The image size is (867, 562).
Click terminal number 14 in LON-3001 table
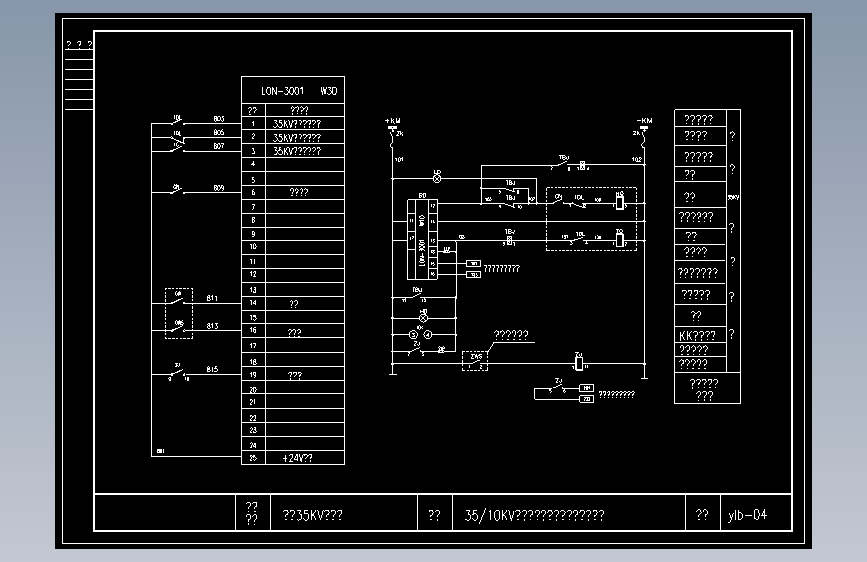[253, 303]
